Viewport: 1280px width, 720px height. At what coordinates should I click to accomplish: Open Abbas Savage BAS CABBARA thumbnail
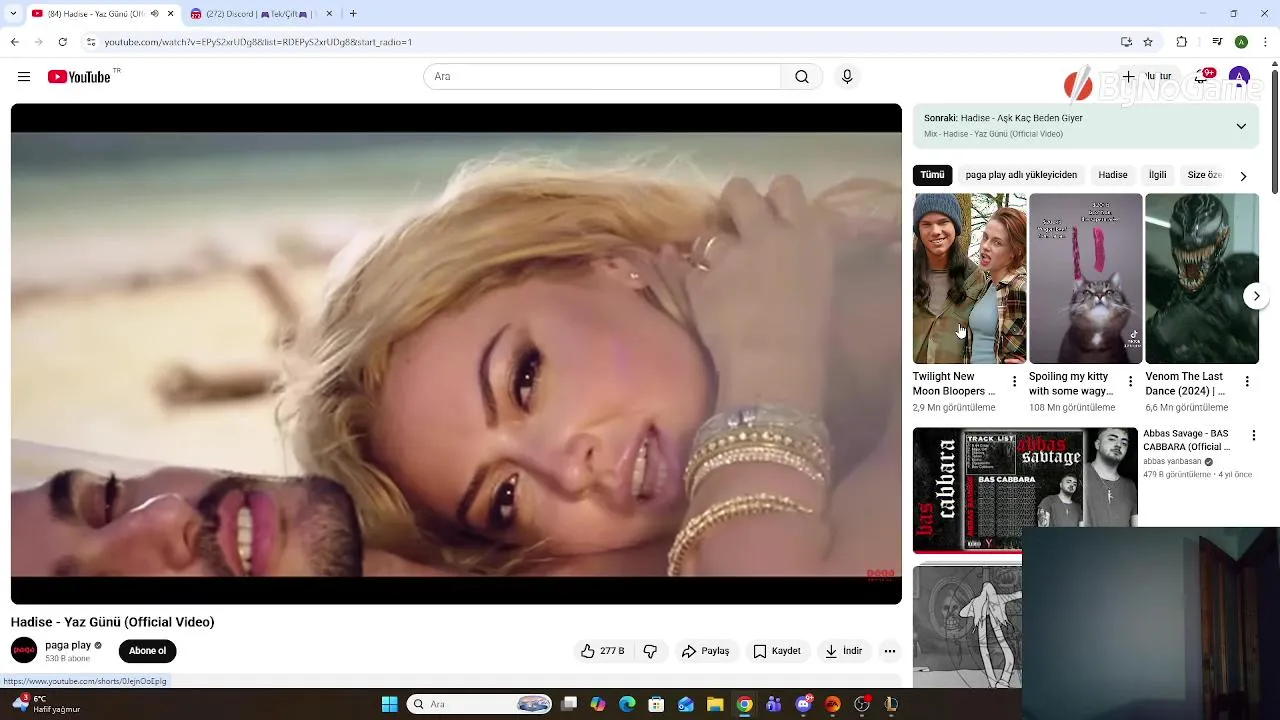point(1025,490)
